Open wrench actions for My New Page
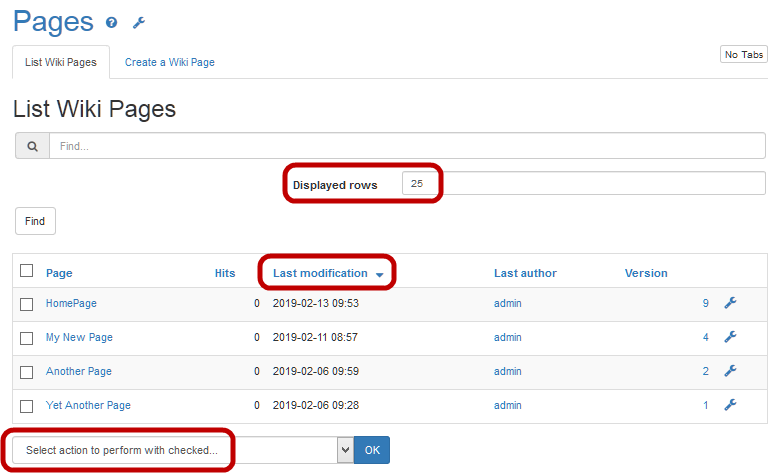This screenshot has width=777, height=474. point(730,337)
